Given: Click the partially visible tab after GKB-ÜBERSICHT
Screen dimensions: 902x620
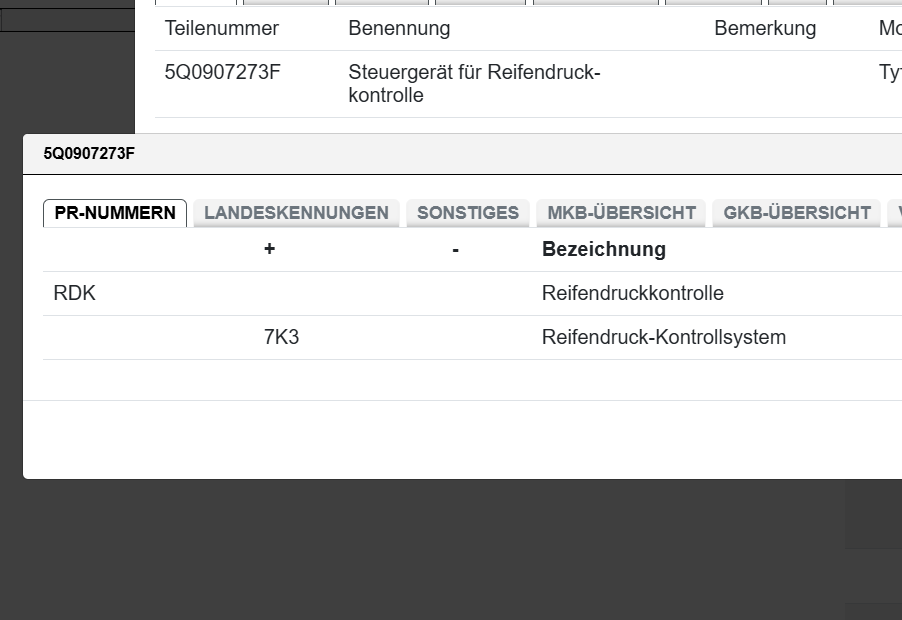Looking at the screenshot, I should (895, 213).
